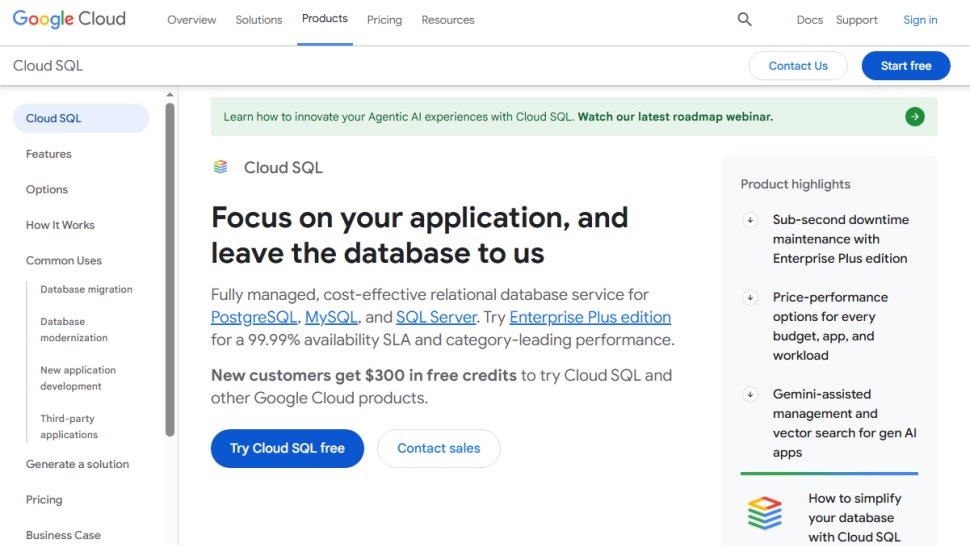Click the Contact sales button
The image size is (970, 545).
[438, 448]
